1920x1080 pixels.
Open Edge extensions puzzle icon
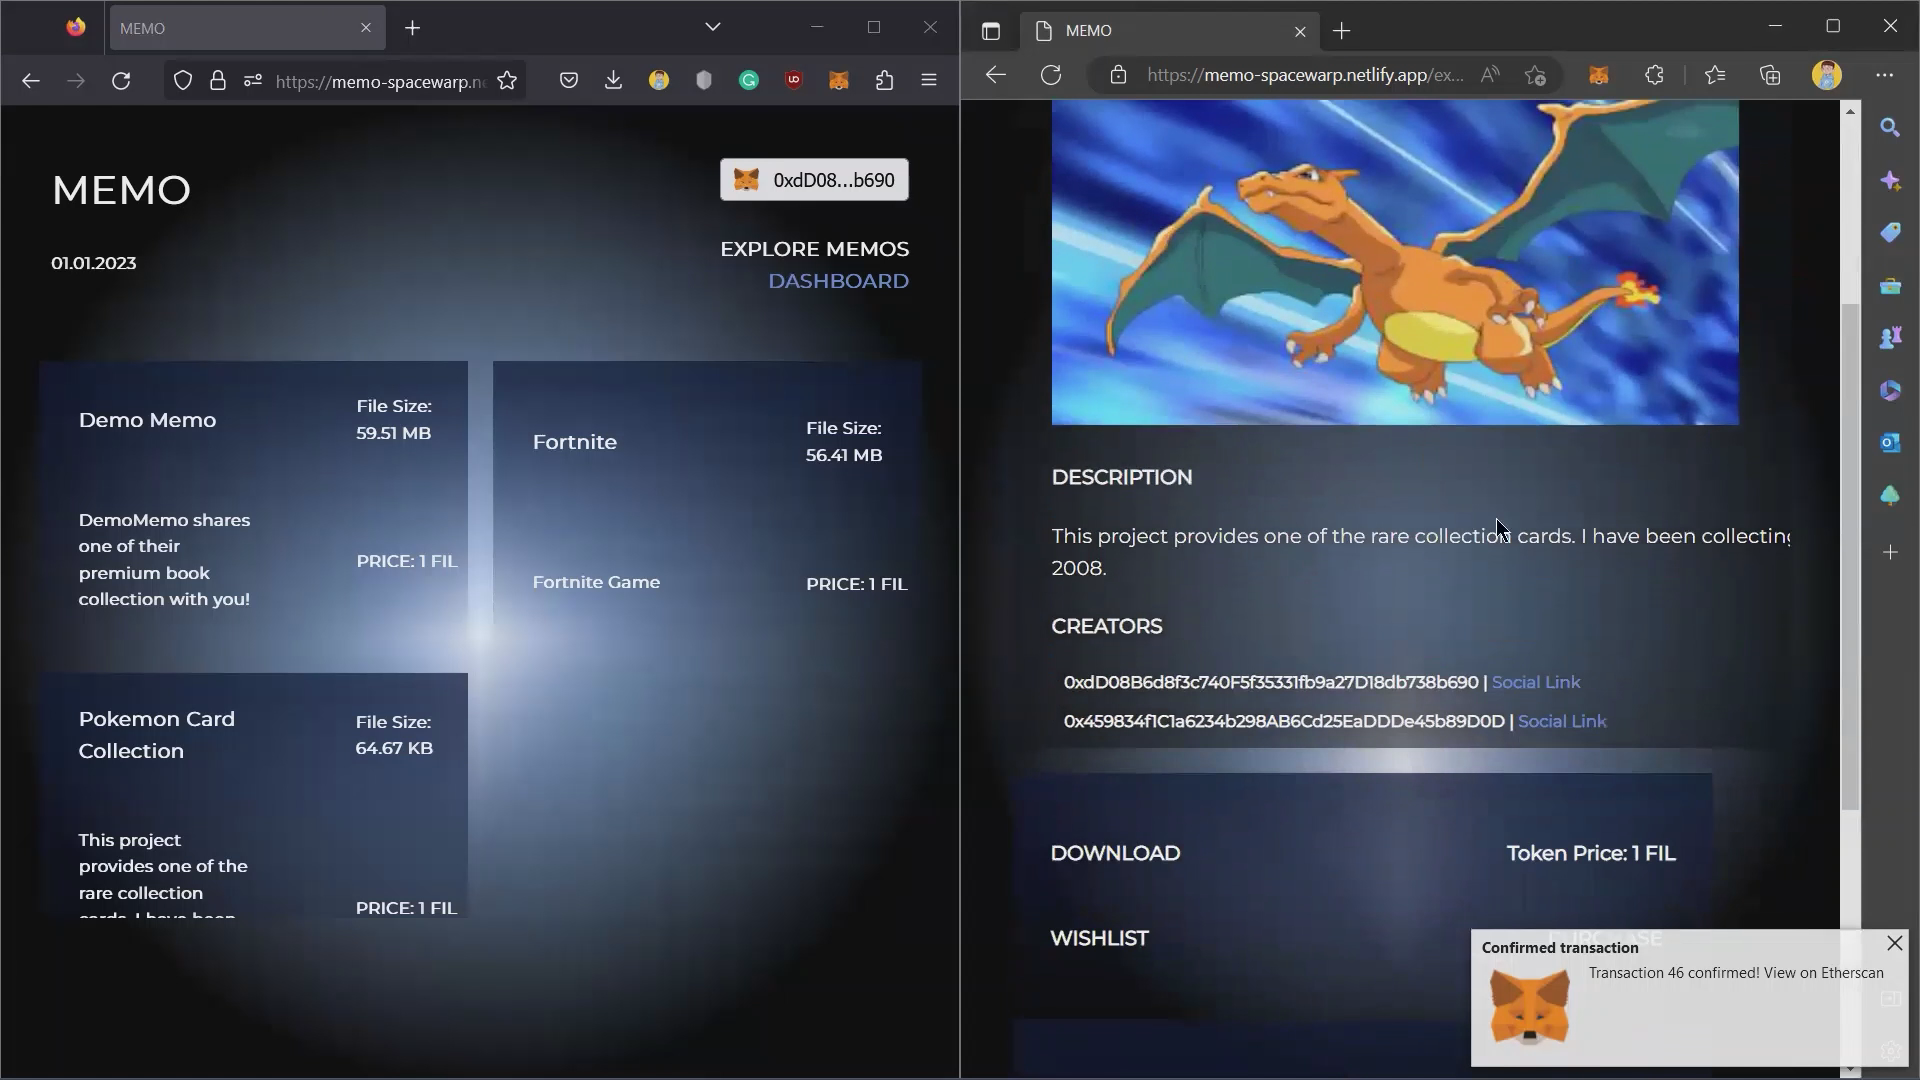pos(1654,75)
